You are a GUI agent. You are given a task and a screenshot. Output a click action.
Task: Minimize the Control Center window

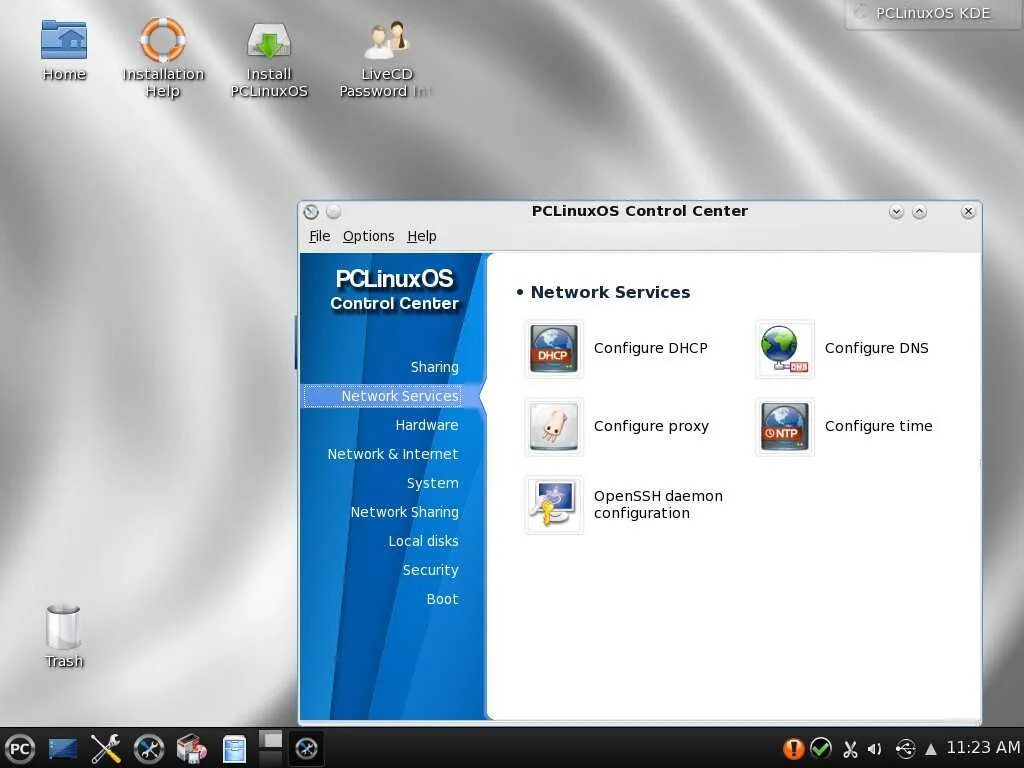point(896,212)
